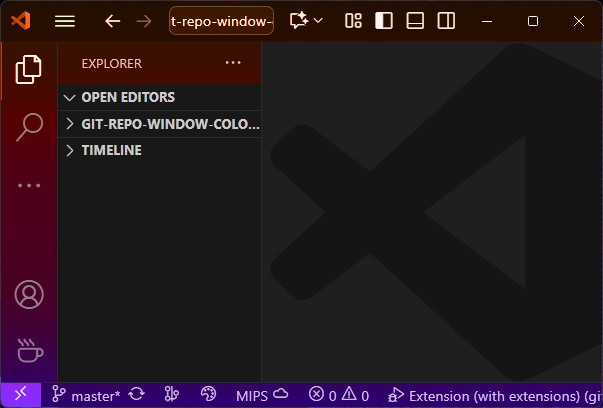Toggle secondary side bar
This screenshot has height=408, width=603.
click(446, 21)
